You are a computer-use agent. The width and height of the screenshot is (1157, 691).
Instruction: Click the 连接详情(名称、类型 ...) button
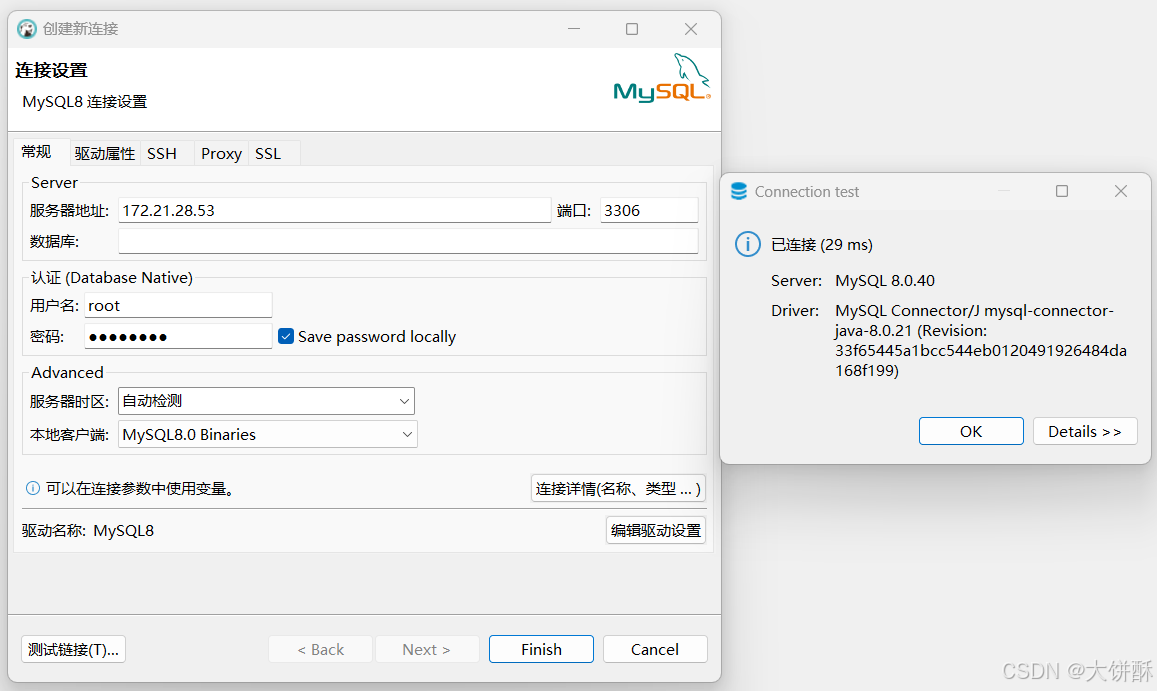(618, 489)
